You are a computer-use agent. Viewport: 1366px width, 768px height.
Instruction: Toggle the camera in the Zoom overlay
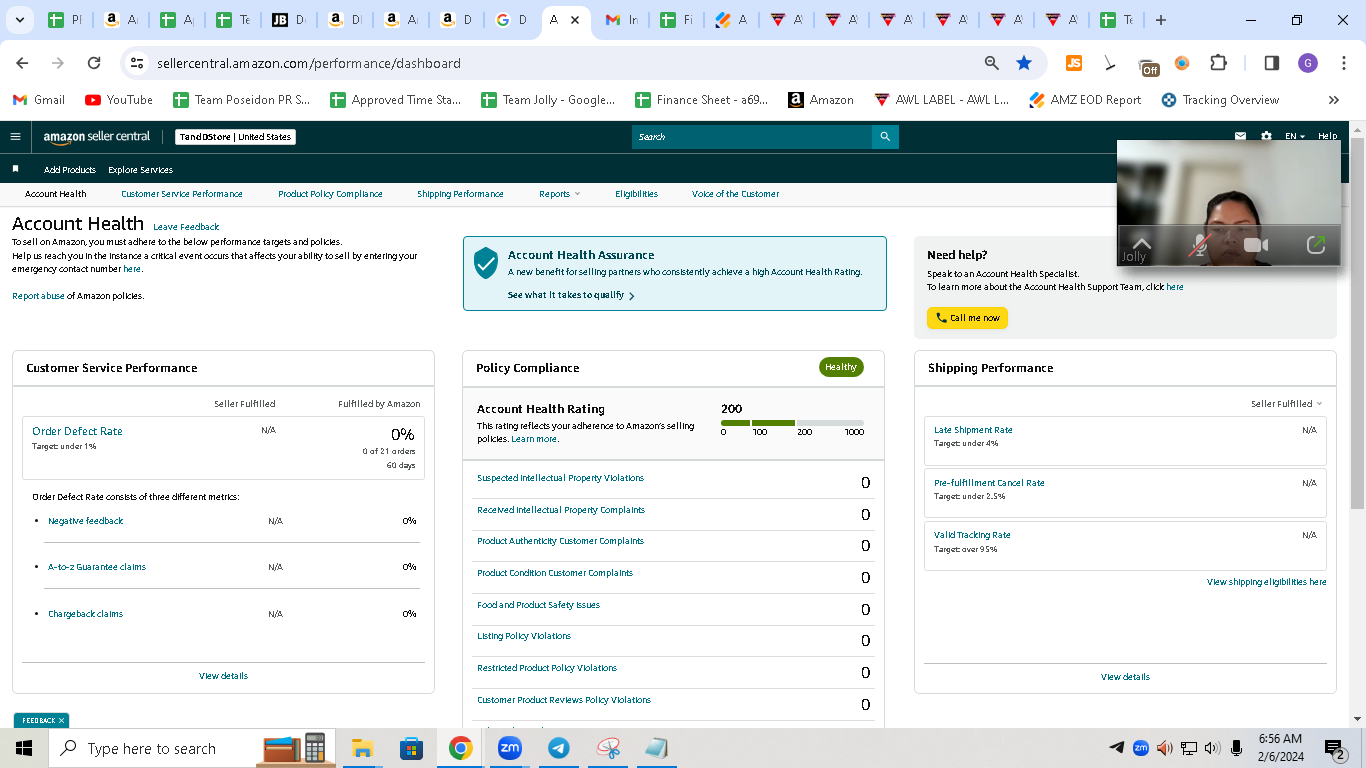click(1256, 245)
